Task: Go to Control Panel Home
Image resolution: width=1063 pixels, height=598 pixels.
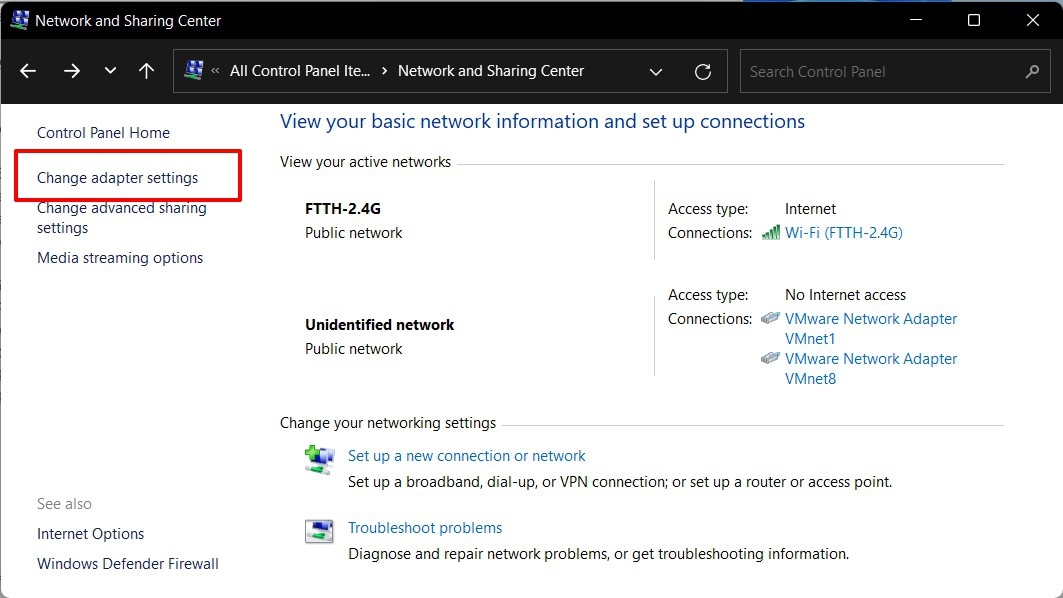Action: (103, 133)
